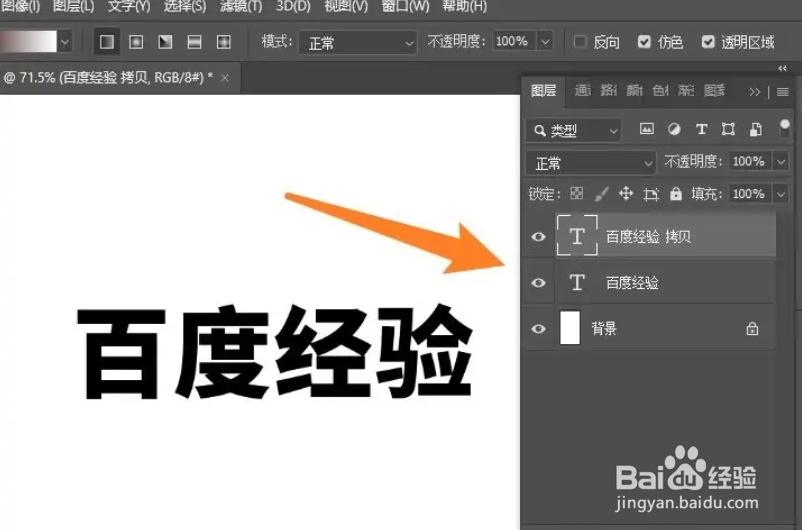
Task: Toggle the layer filtering on/off switch
Action: tap(784, 128)
